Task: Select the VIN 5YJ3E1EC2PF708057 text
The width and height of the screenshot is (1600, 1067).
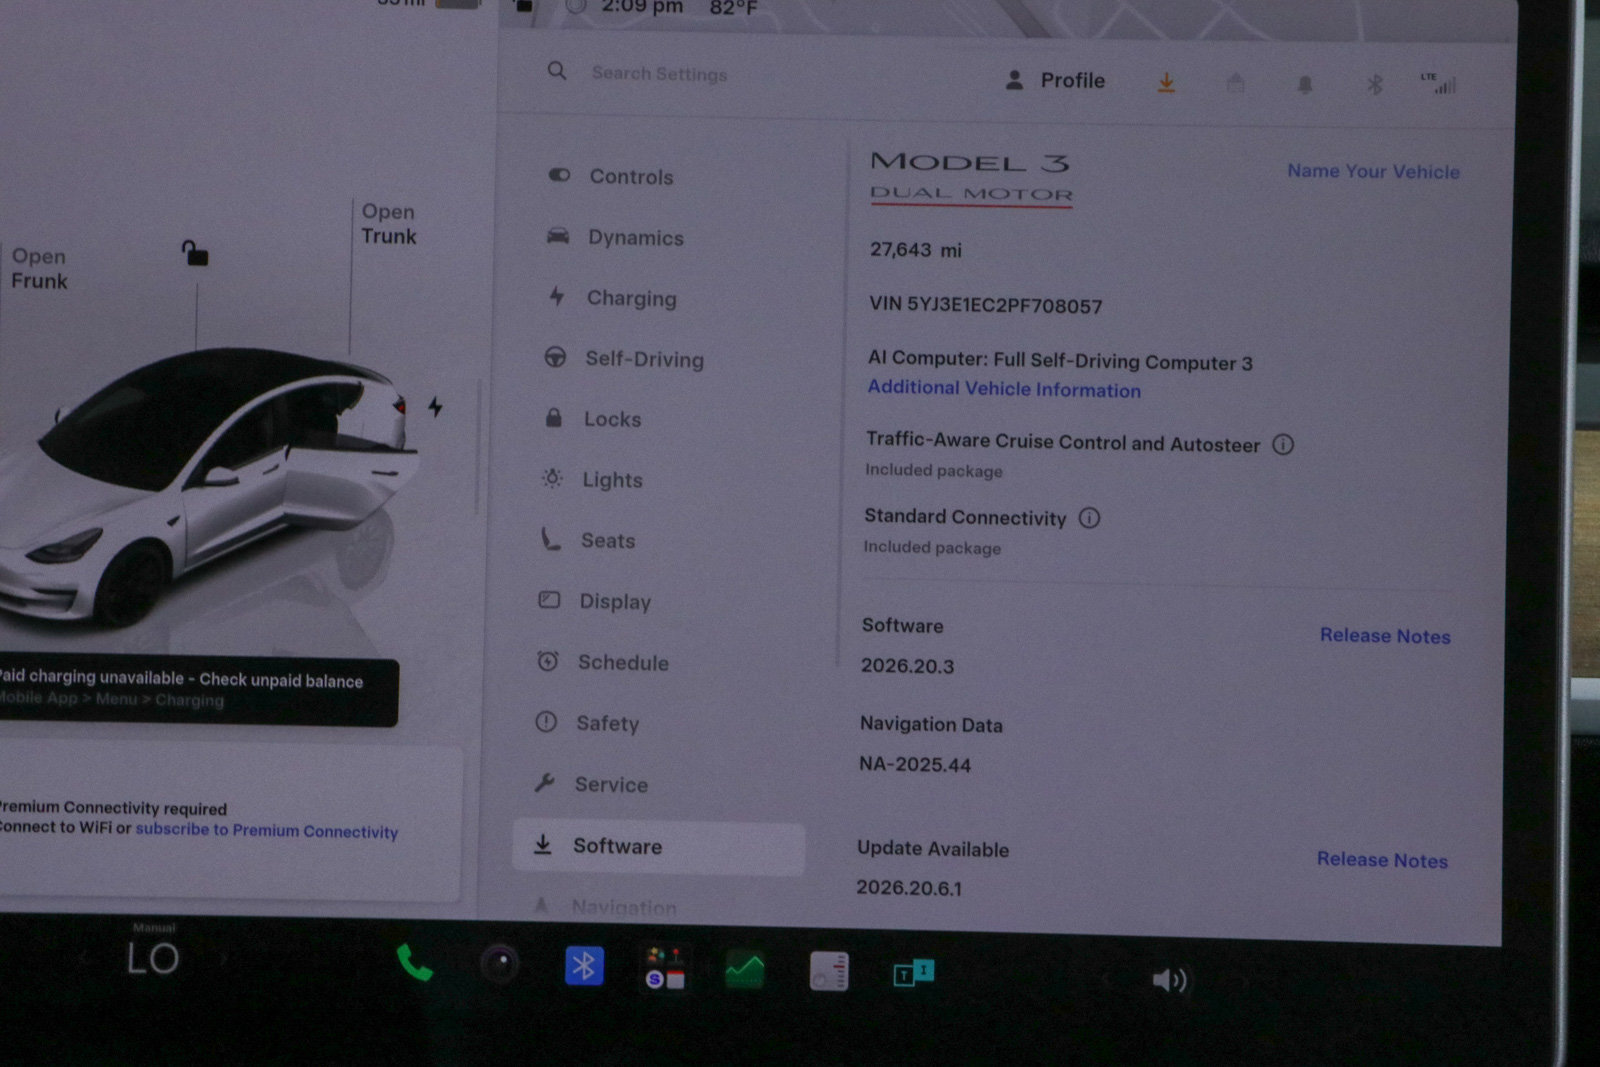Action: pyautogui.click(x=986, y=305)
